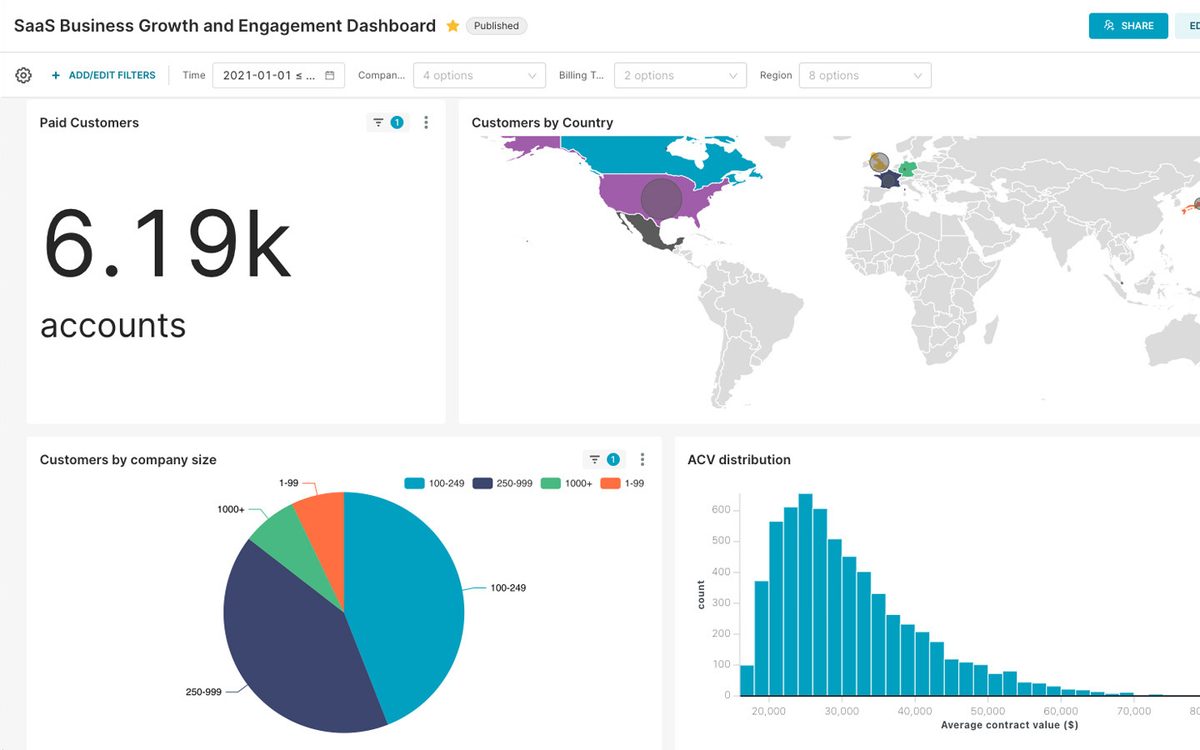Viewport: 1200px width, 750px height.
Task: Toggle the 250-999 legend entry
Action: coord(503,483)
